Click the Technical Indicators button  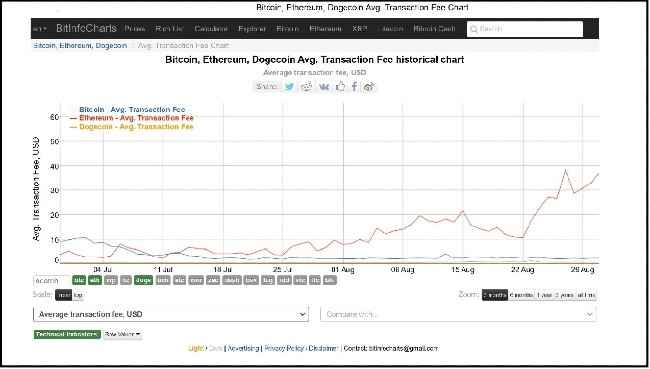coord(67,334)
